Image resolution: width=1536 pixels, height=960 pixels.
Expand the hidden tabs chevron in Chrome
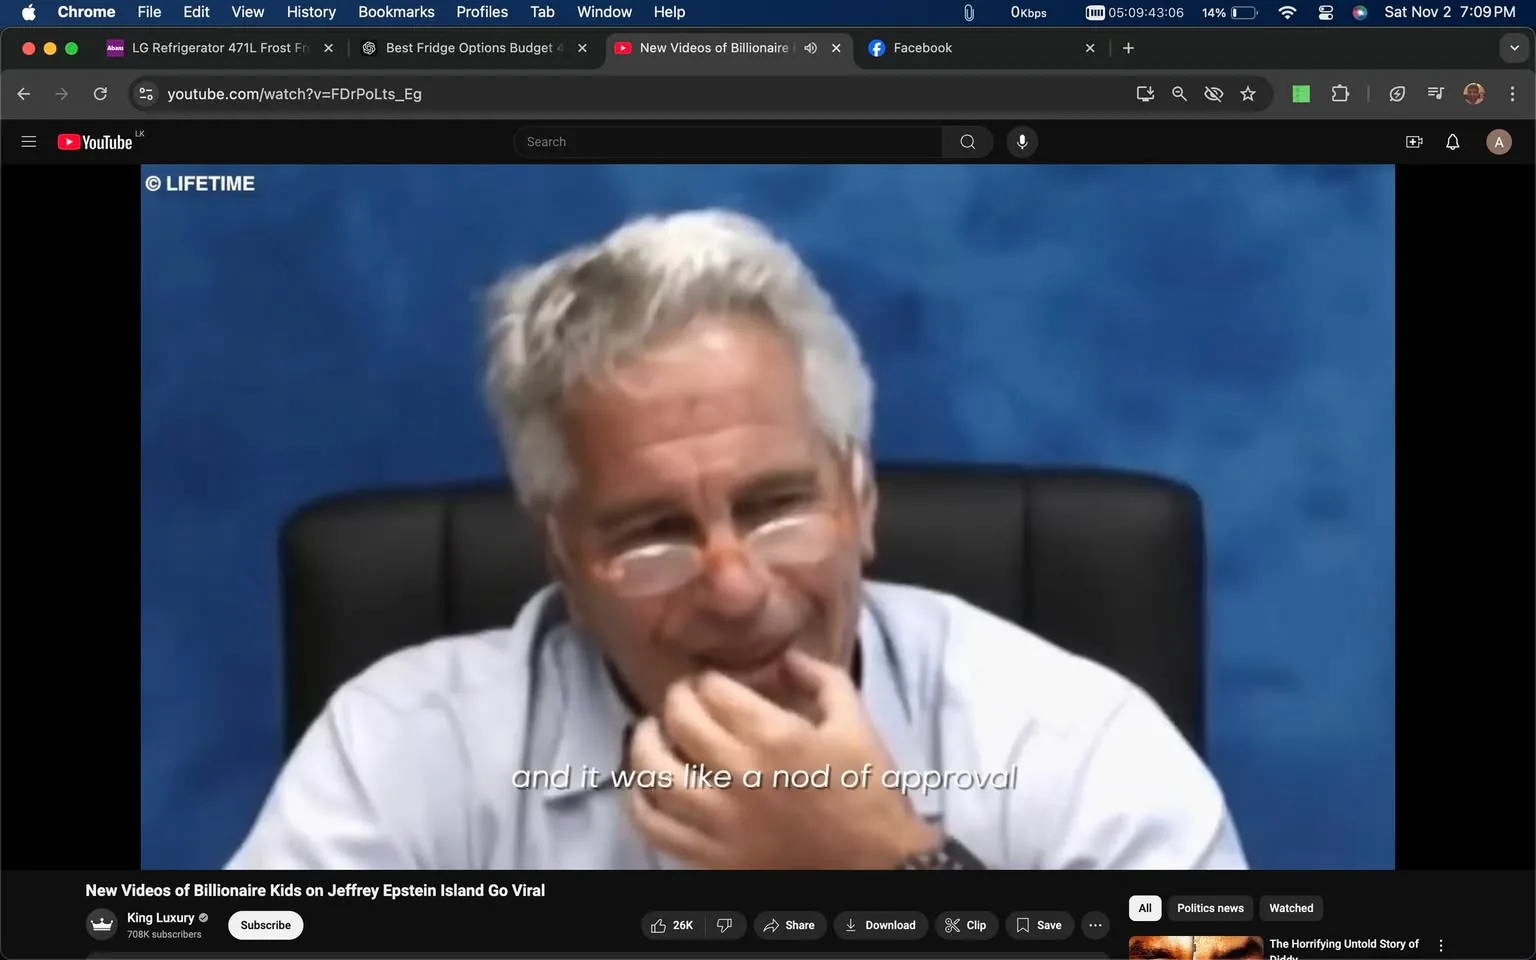[x=1513, y=47]
